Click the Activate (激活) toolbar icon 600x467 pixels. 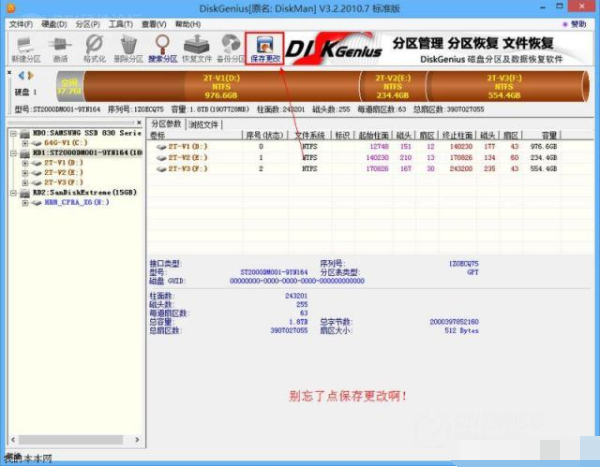tap(60, 49)
